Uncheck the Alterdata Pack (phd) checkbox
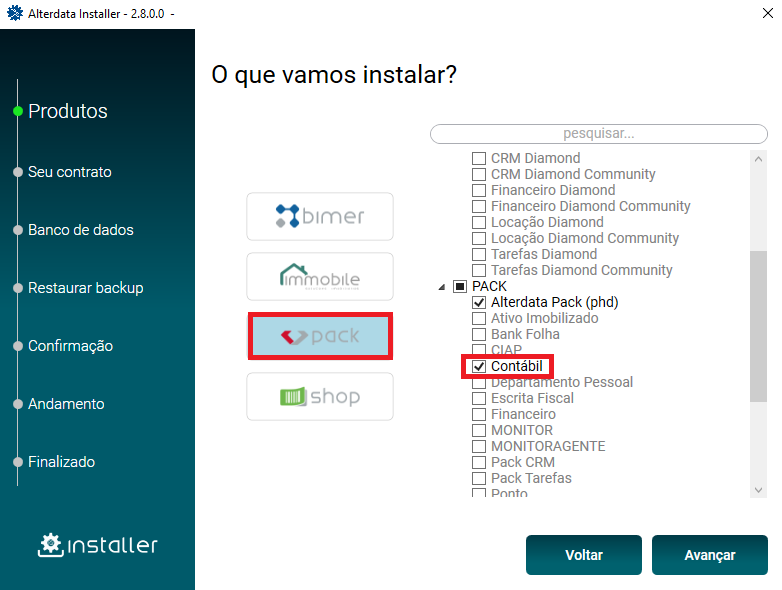 coord(479,302)
